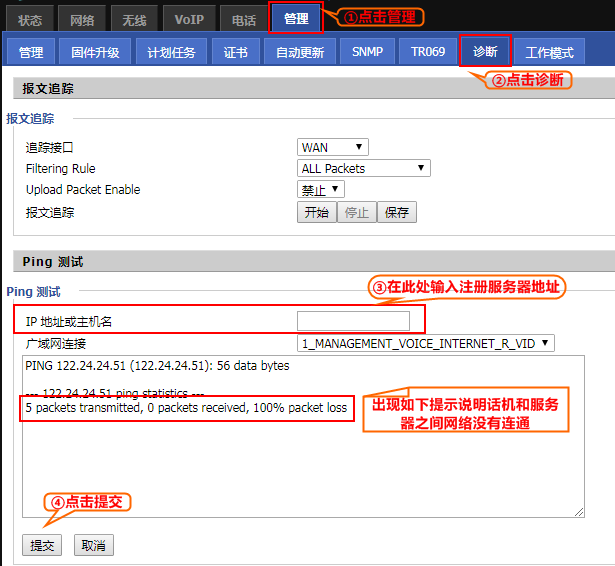Screen dimensions: 615x566
Task: Go to the 计划任务 sub-tab
Action: tap(171, 52)
